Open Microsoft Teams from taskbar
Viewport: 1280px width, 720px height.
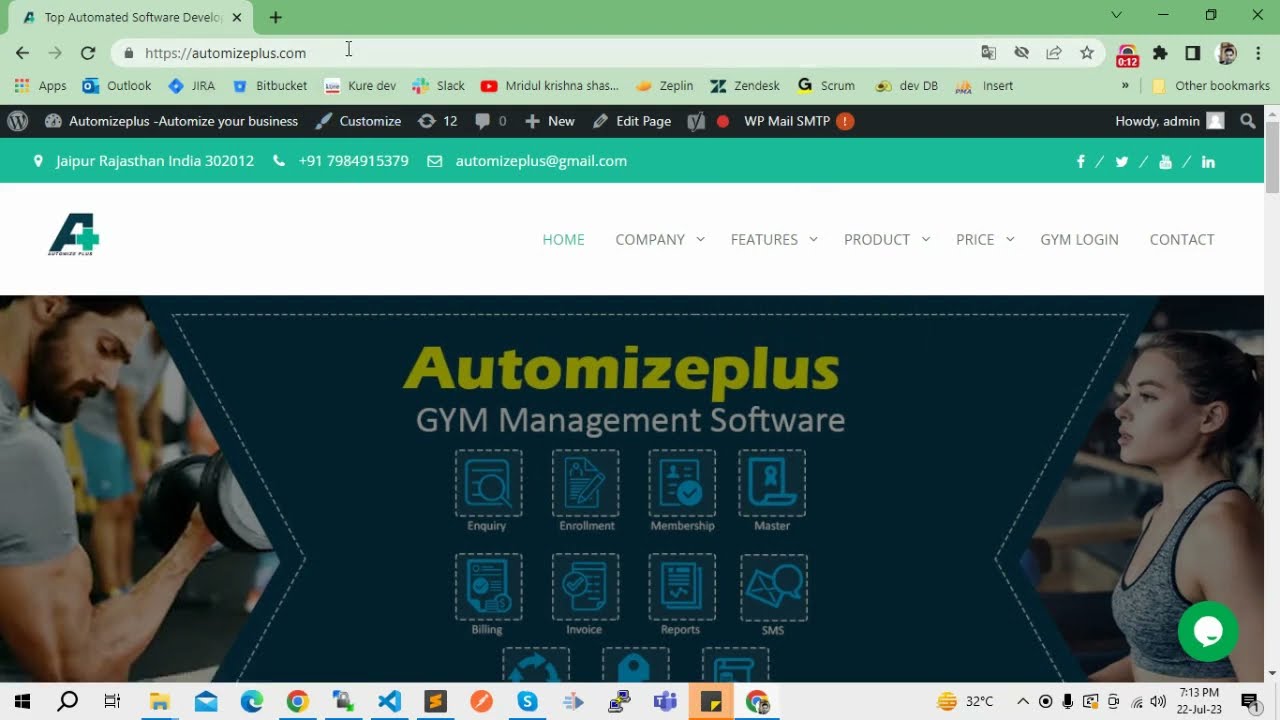coord(665,702)
